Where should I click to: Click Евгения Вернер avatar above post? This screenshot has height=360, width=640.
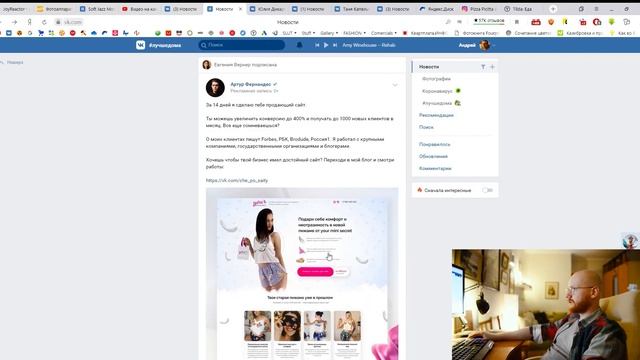pos(207,64)
